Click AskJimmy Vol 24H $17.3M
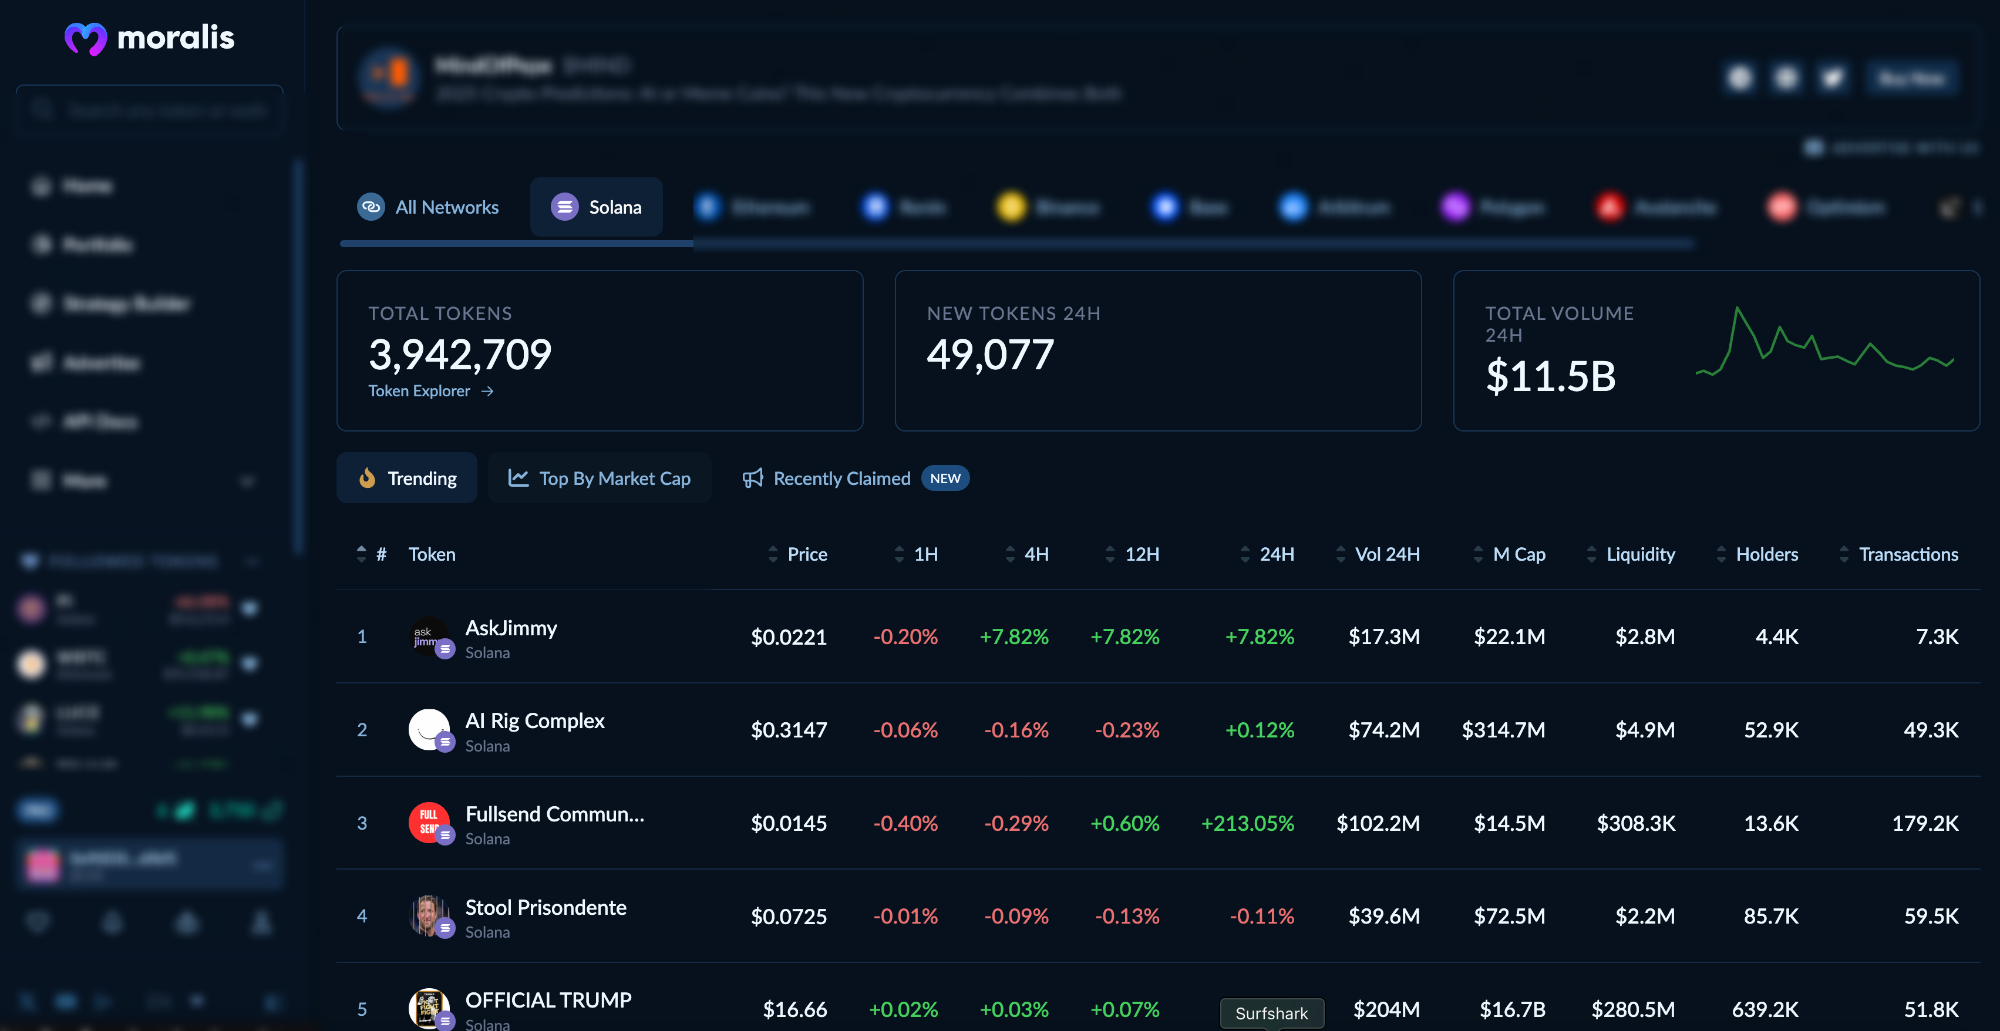Image resolution: width=2000 pixels, height=1031 pixels. pos(1384,637)
